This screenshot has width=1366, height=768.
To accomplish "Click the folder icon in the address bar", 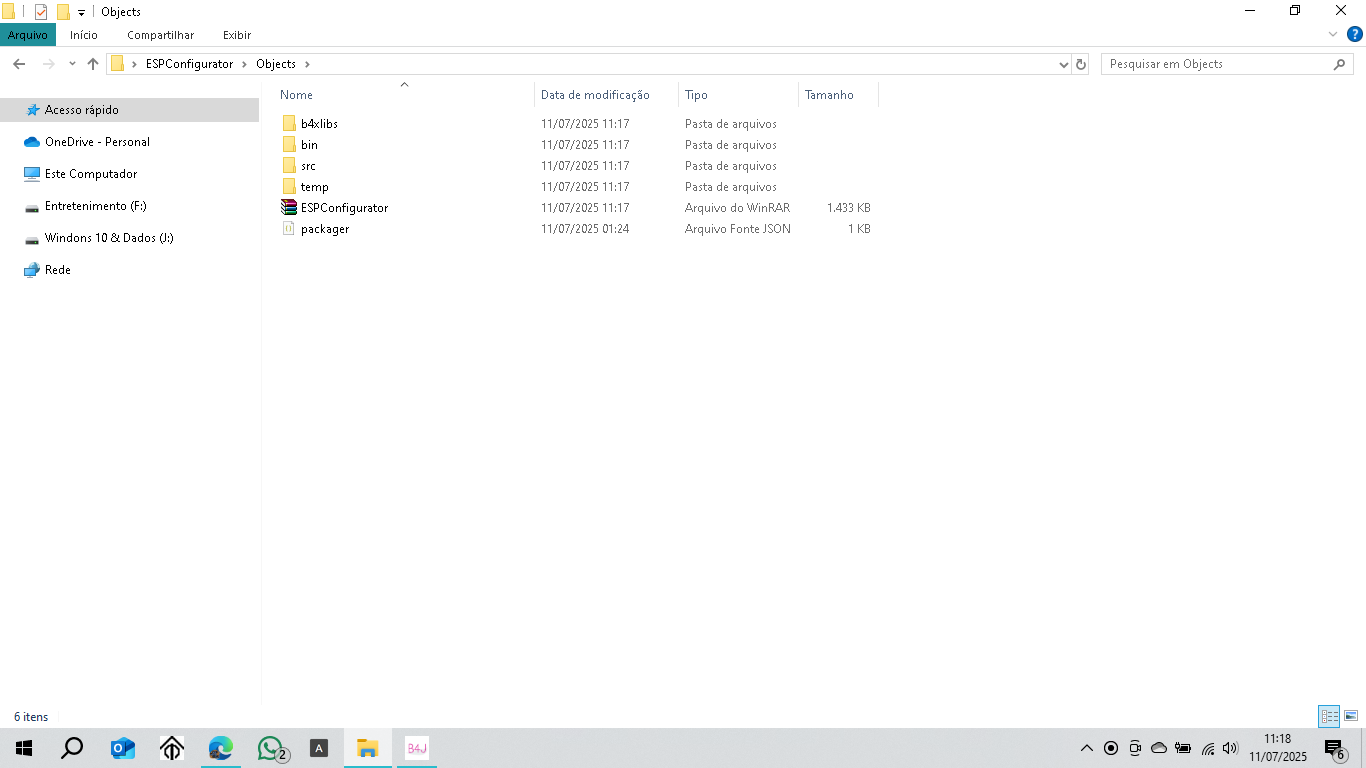I will click(118, 64).
